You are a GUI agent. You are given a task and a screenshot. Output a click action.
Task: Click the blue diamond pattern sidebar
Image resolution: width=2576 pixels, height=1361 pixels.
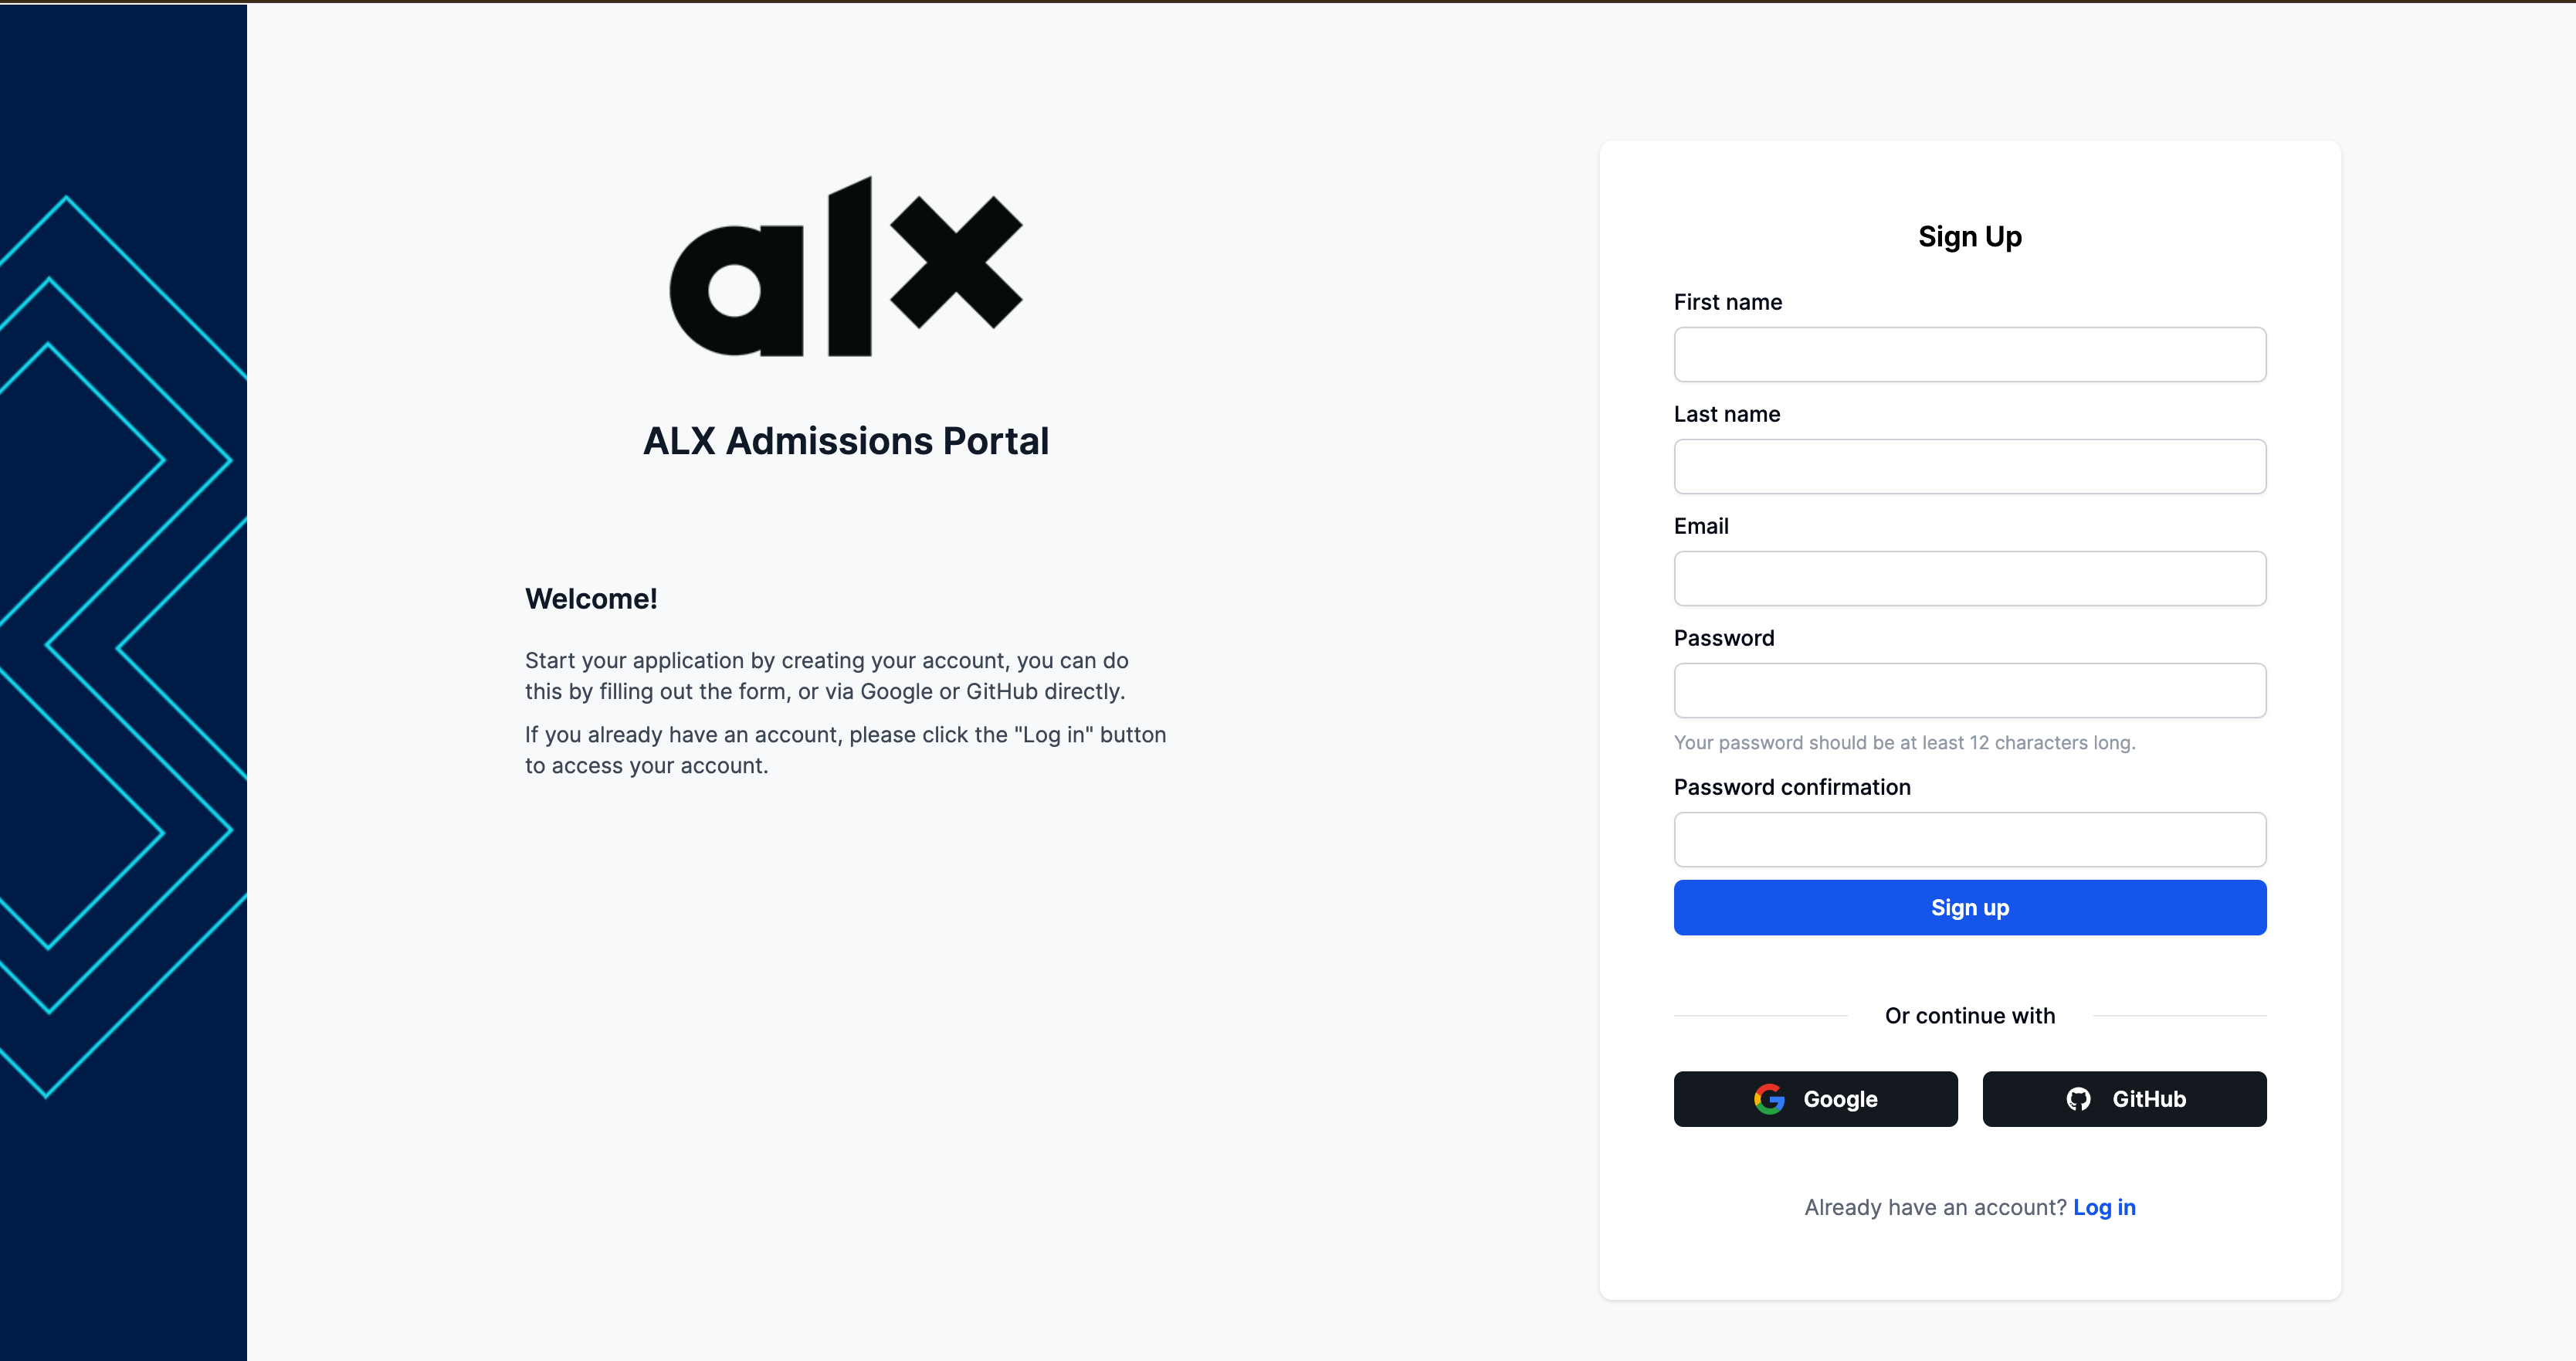[x=123, y=682]
